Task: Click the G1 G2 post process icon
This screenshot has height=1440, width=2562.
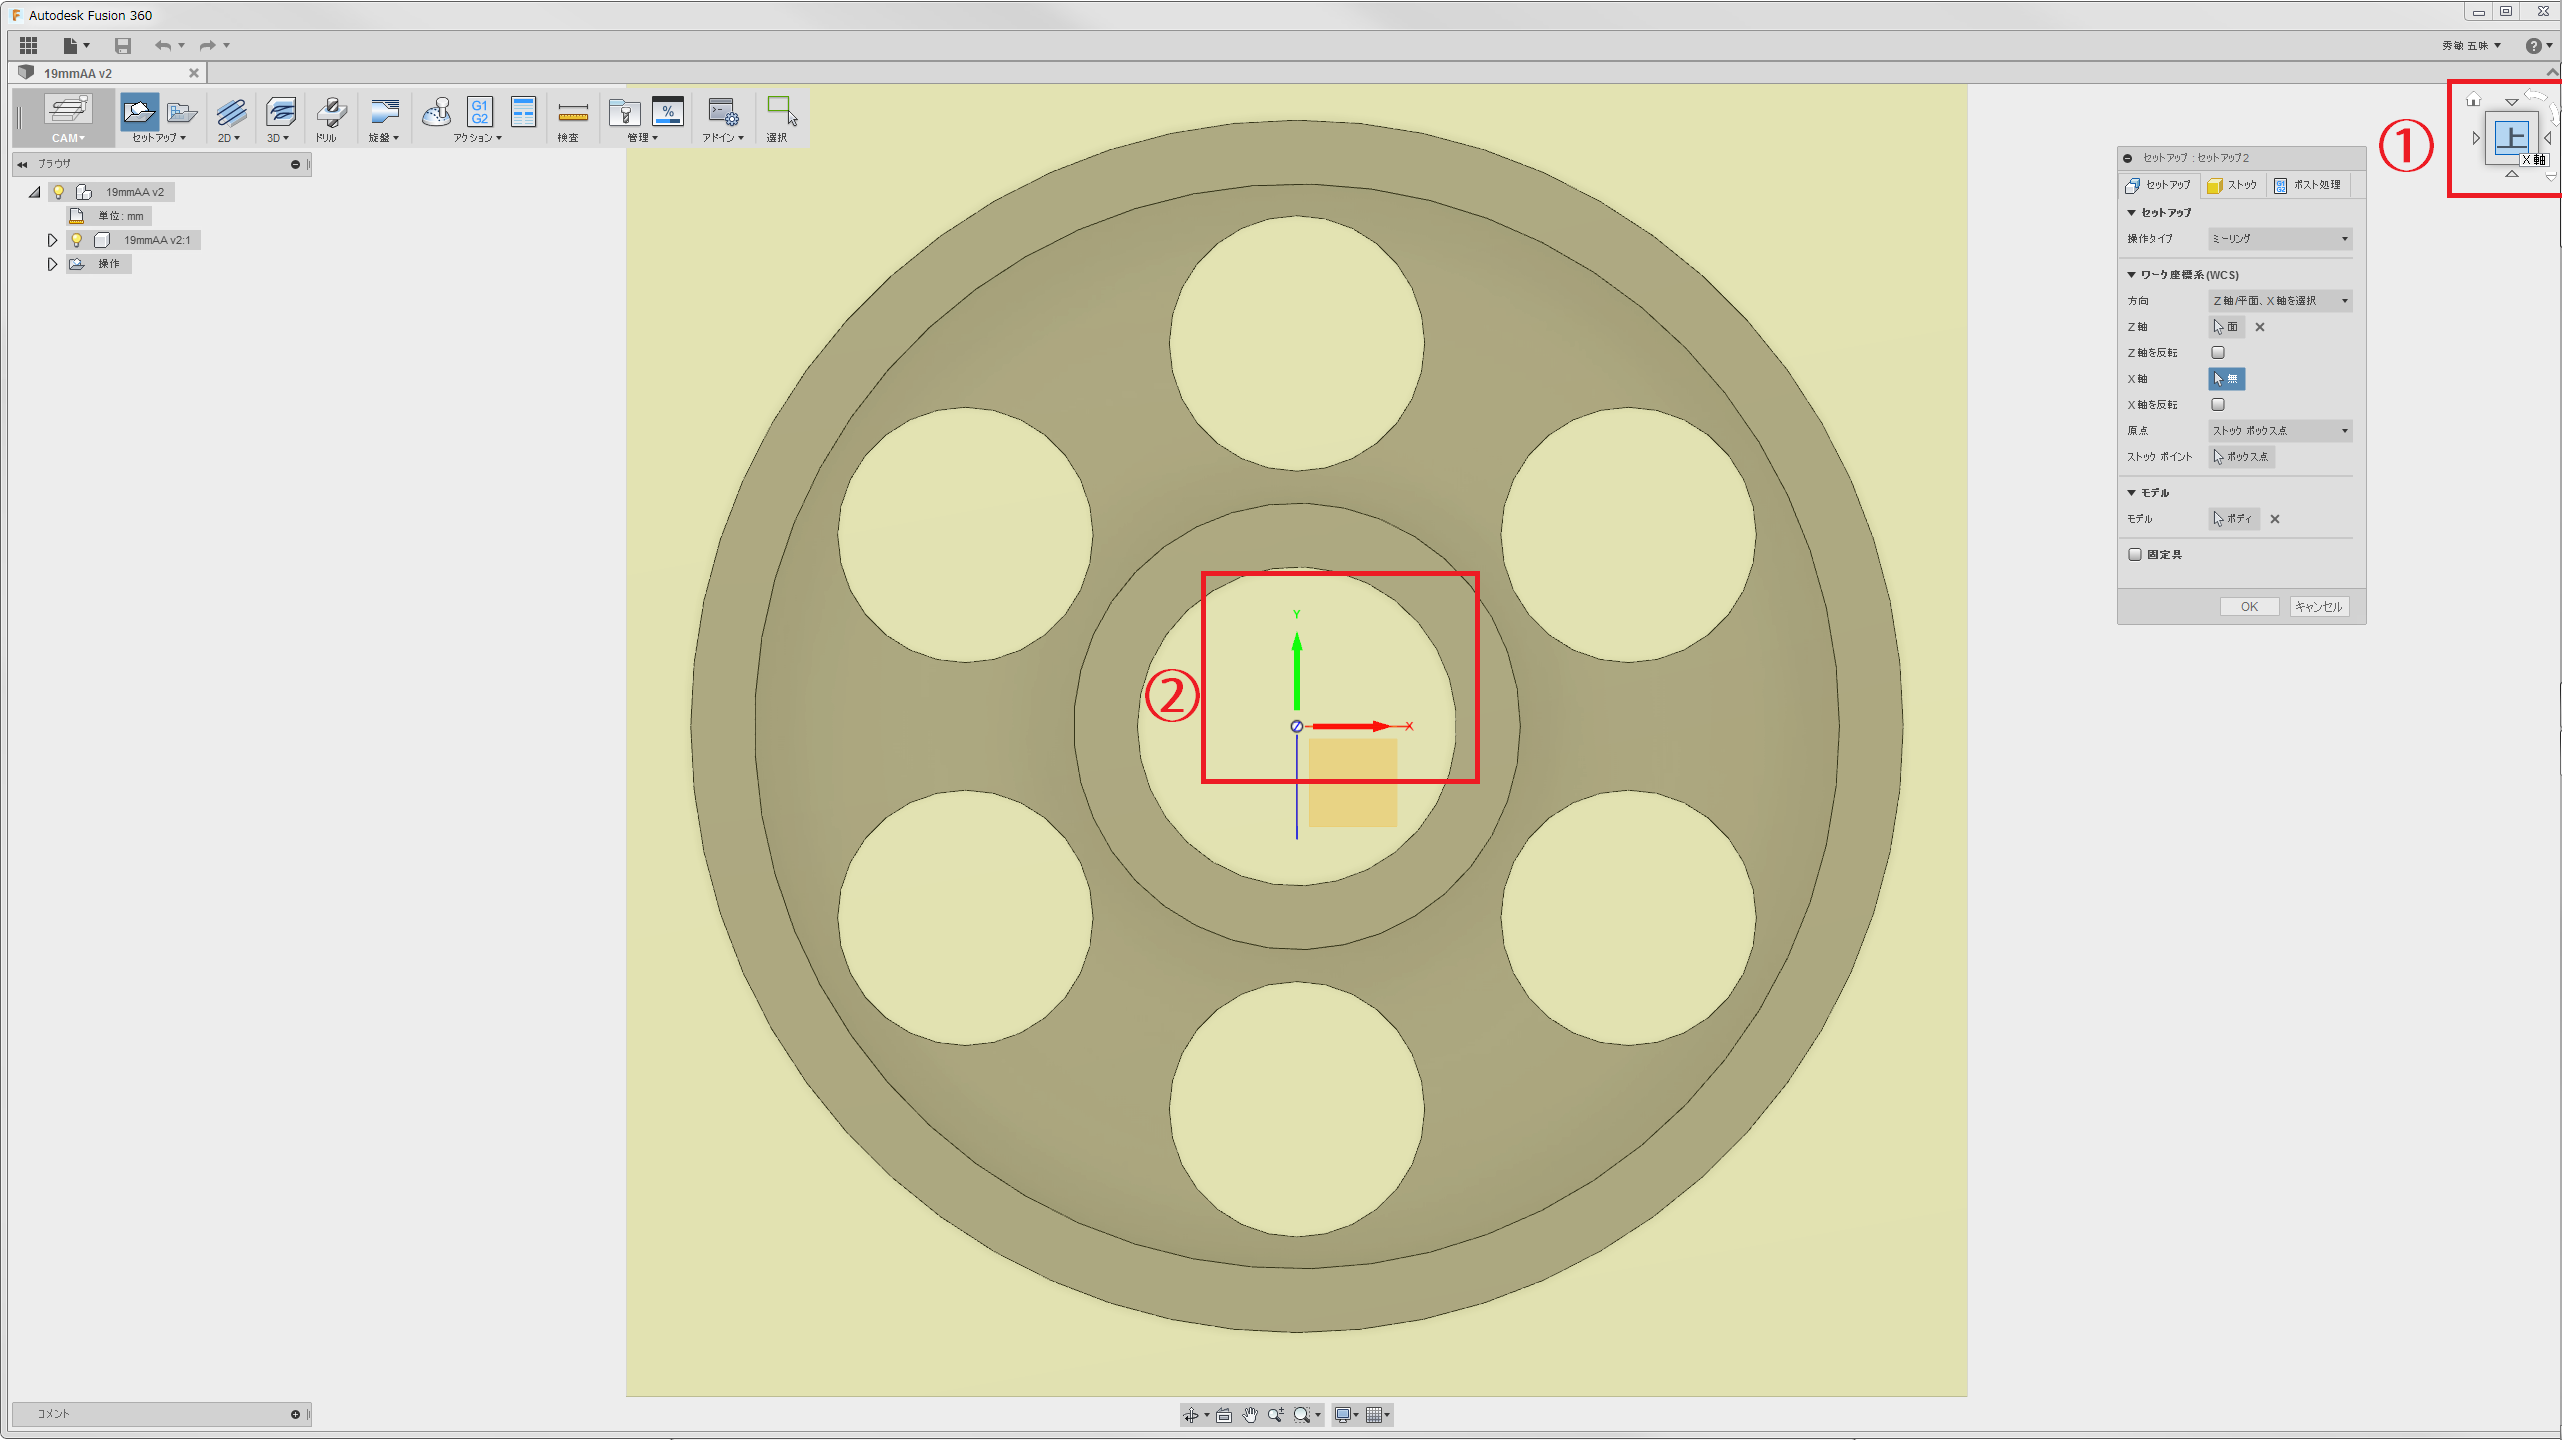Action: 480,112
